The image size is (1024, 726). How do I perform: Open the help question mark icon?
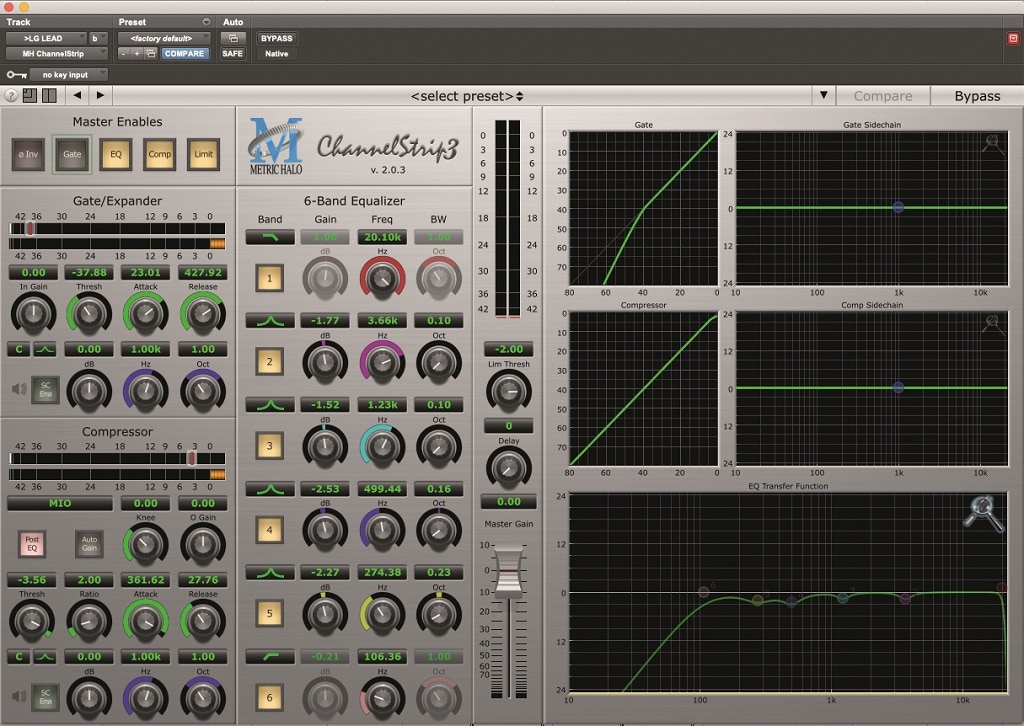coord(11,96)
